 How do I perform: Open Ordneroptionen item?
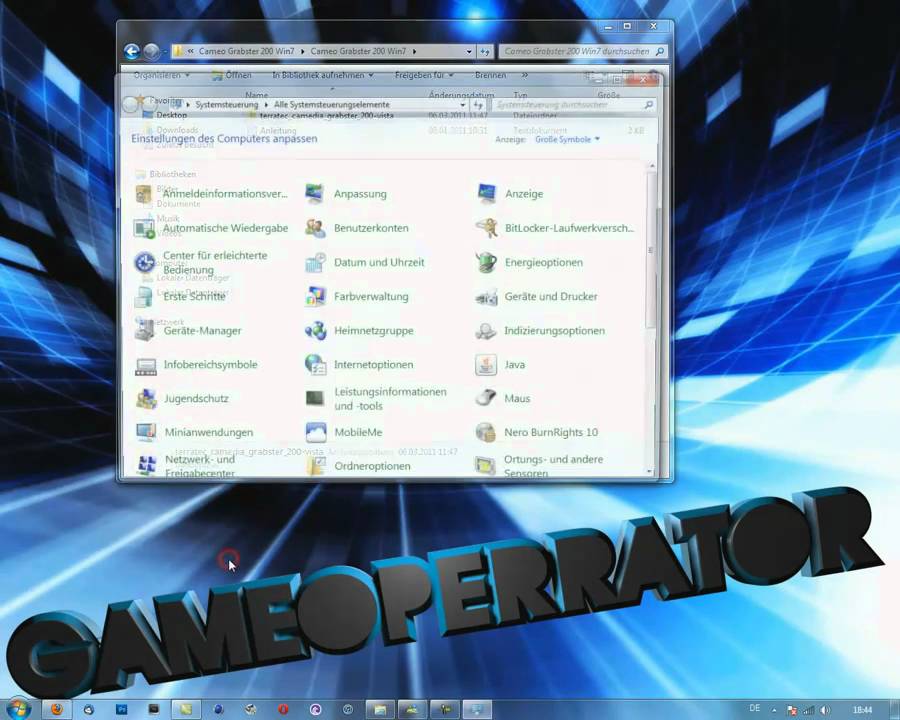click(x=358, y=466)
